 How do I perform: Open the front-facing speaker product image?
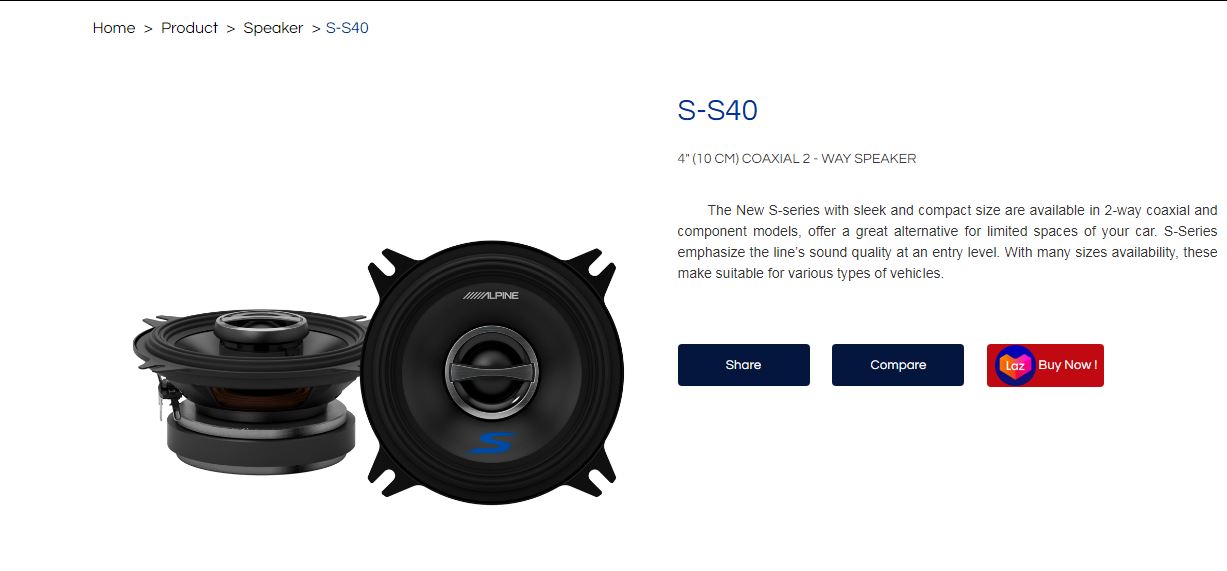[x=491, y=370]
